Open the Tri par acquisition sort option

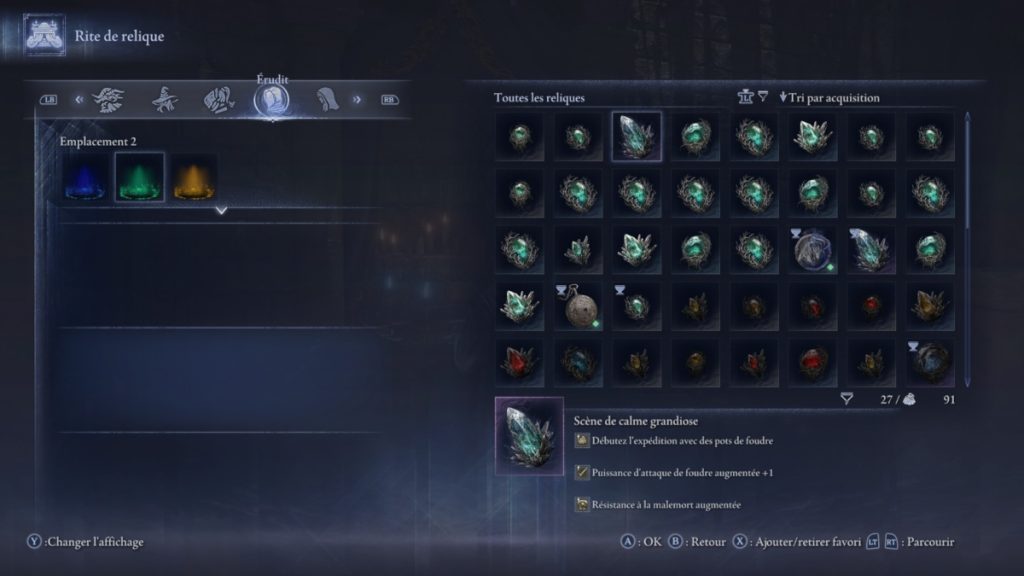[829, 98]
